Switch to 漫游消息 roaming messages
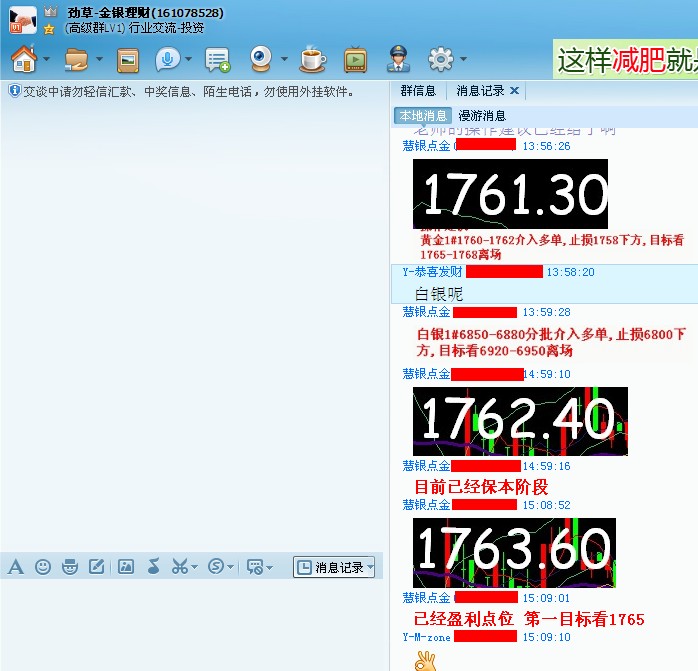 (482, 116)
